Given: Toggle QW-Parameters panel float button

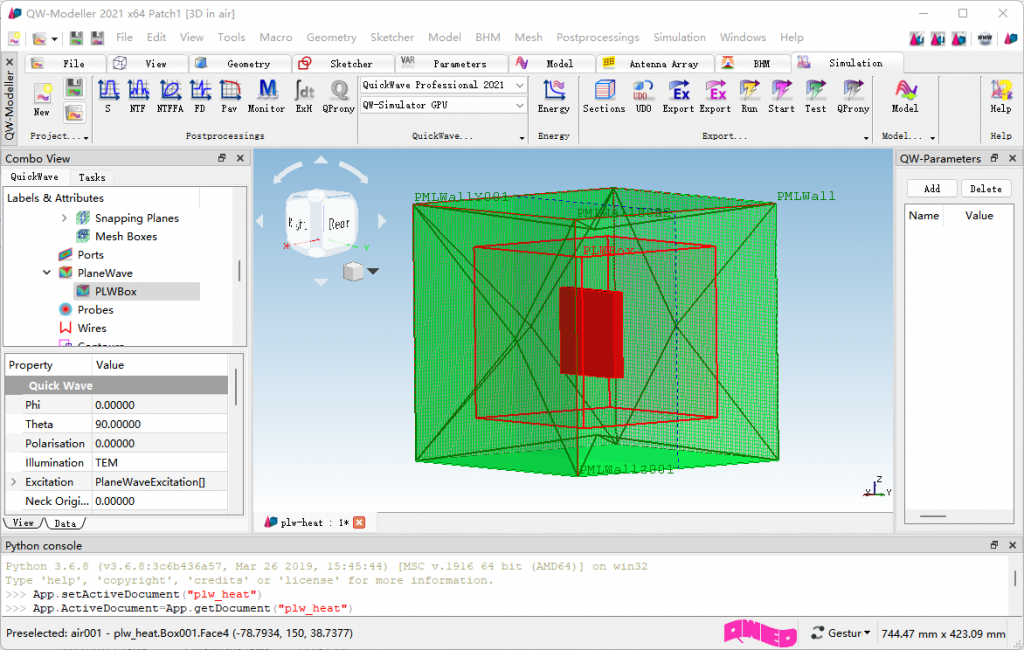Looking at the screenshot, I should 994,158.
